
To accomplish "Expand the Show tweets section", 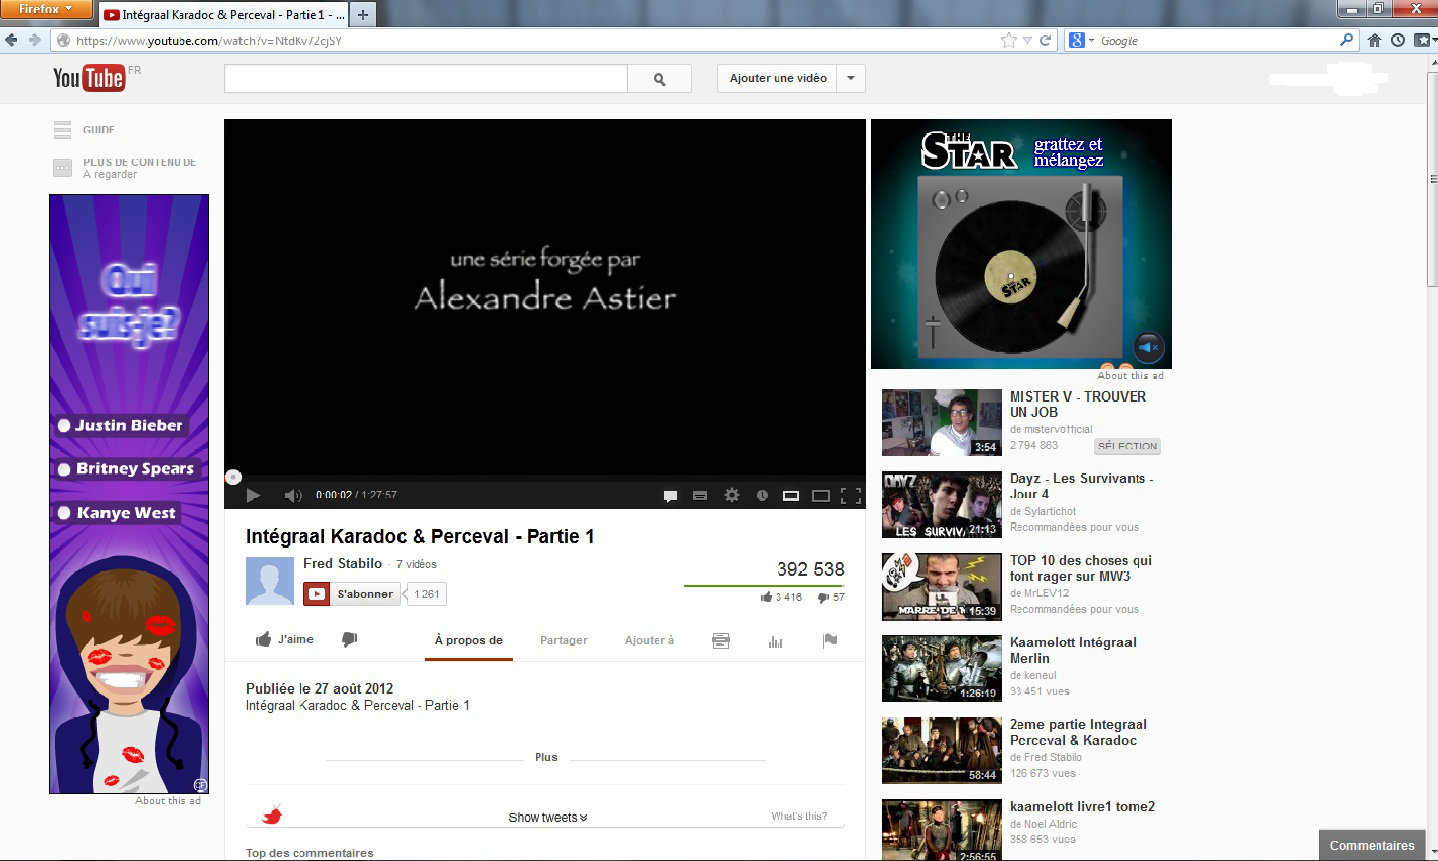I will pyautogui.click(x=548, y=817).
